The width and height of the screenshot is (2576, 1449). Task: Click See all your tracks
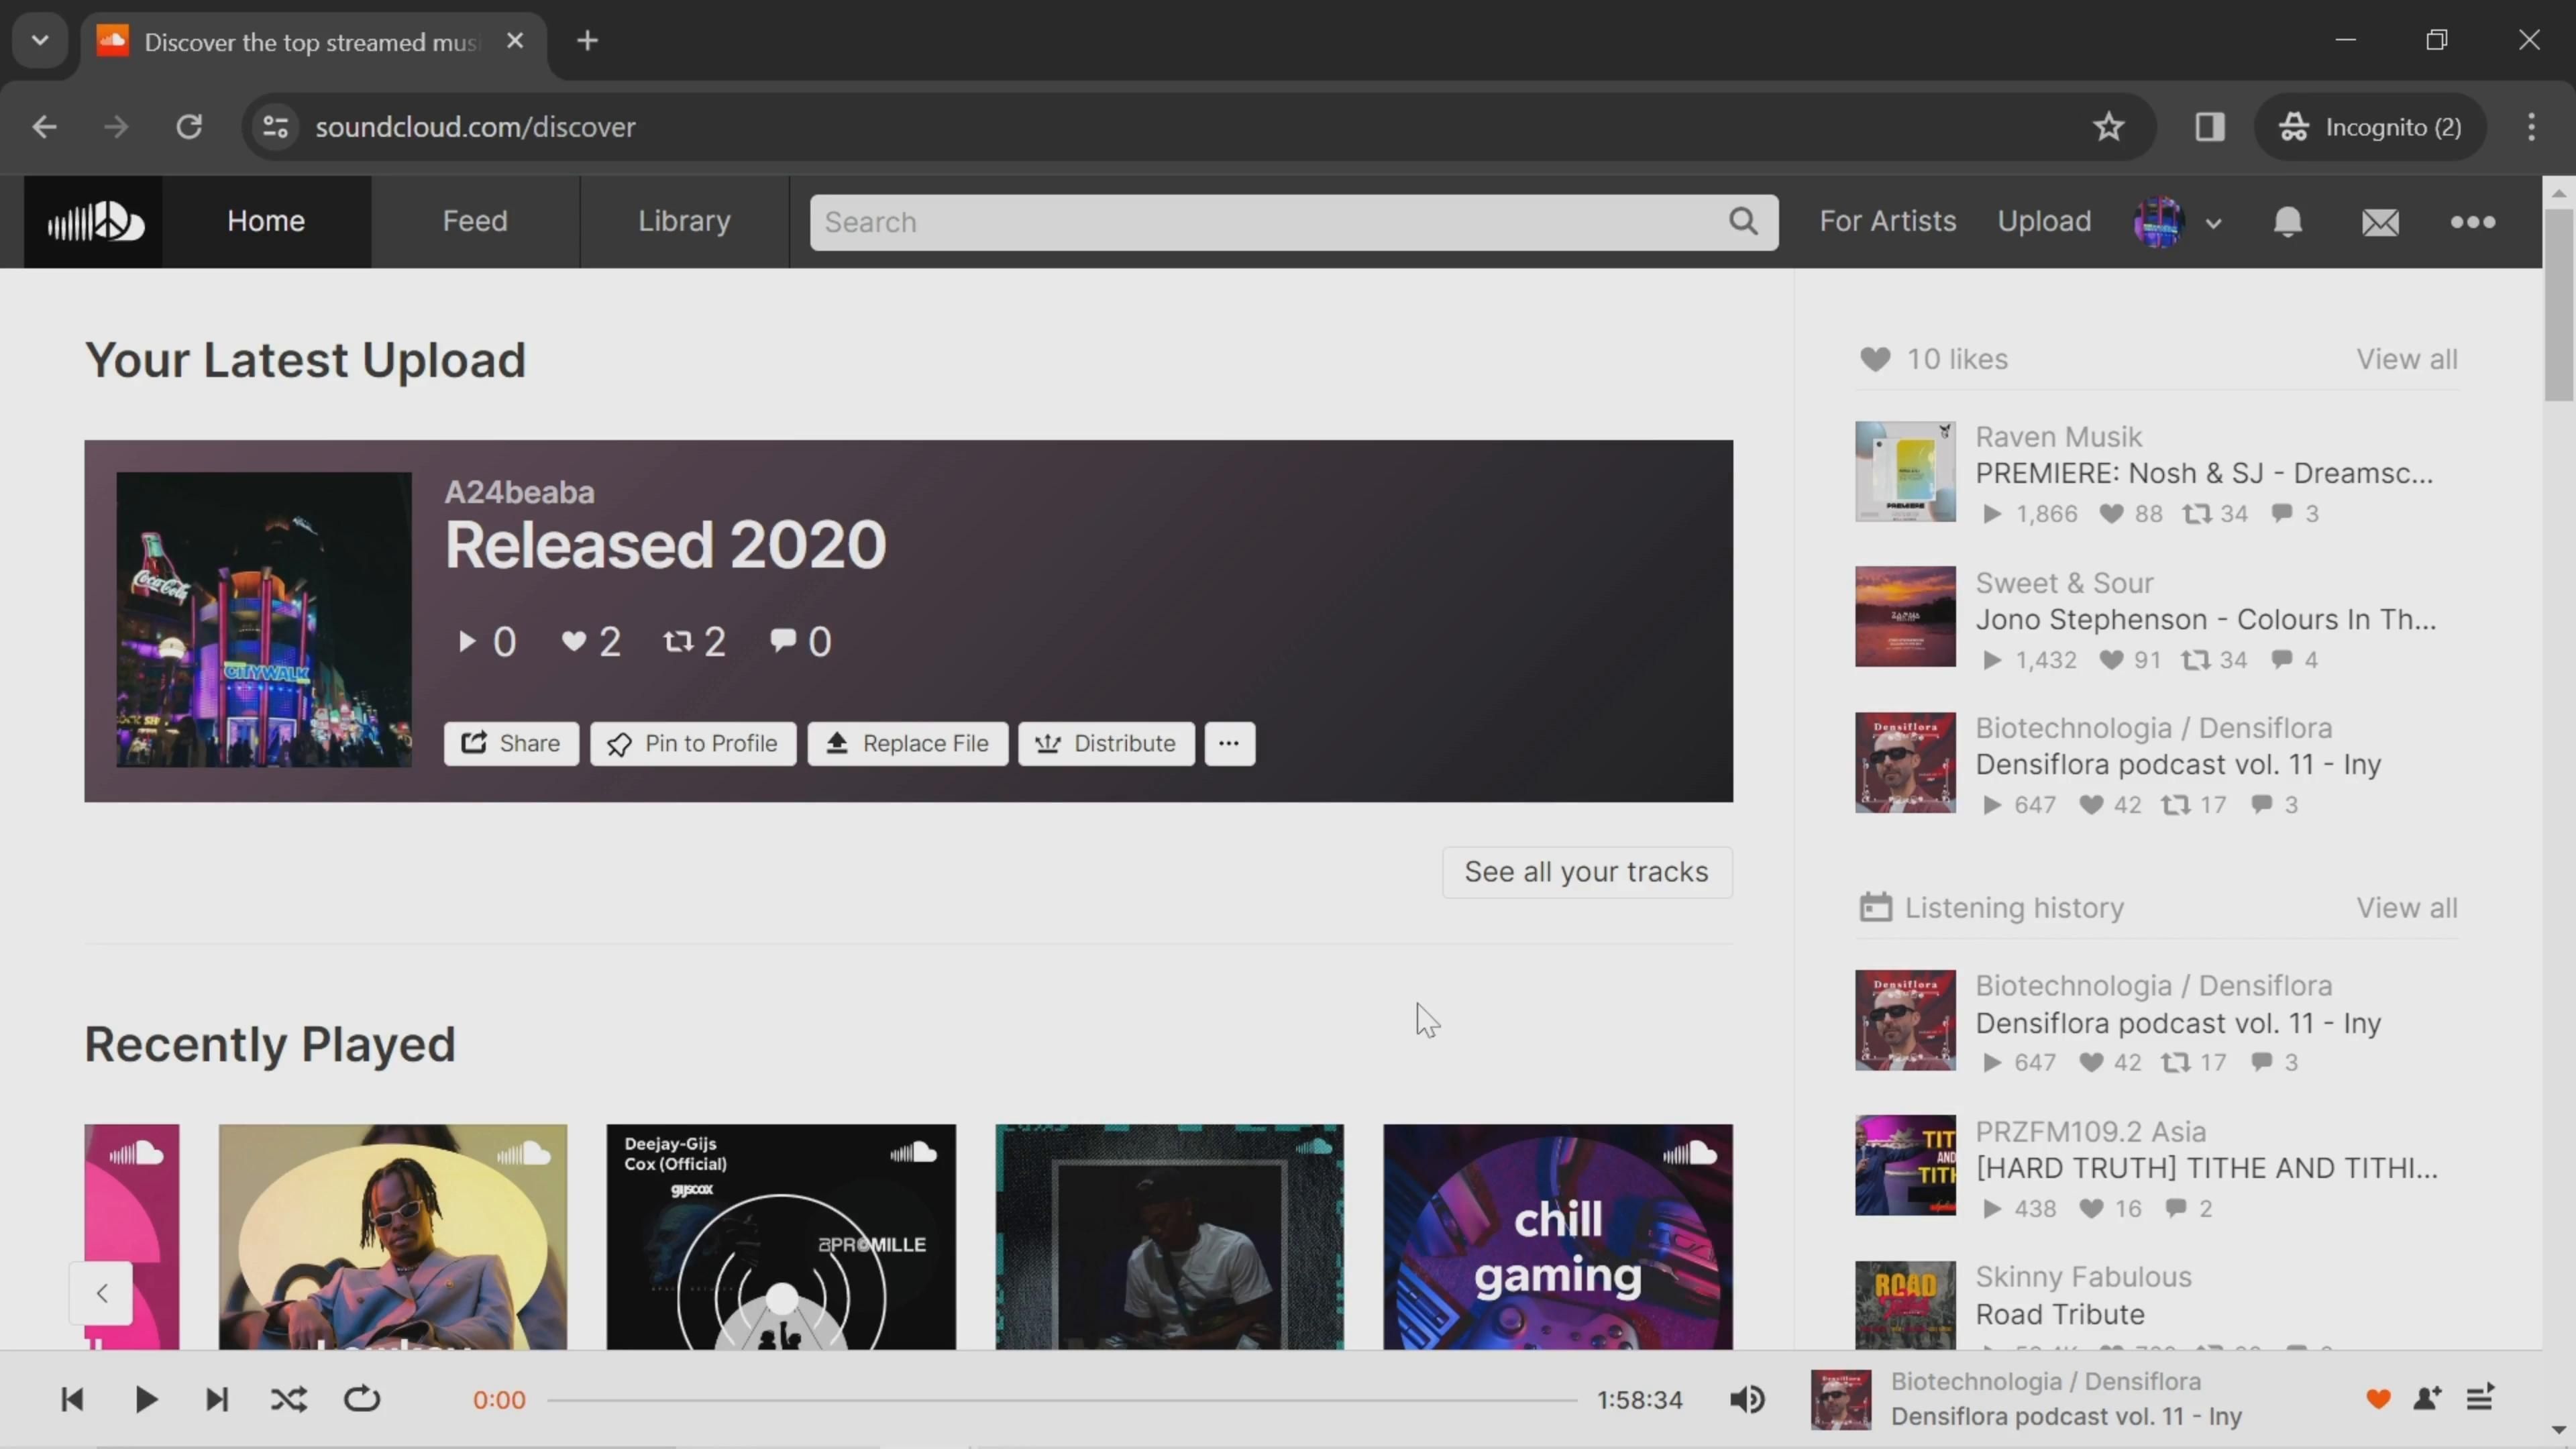1586,872
